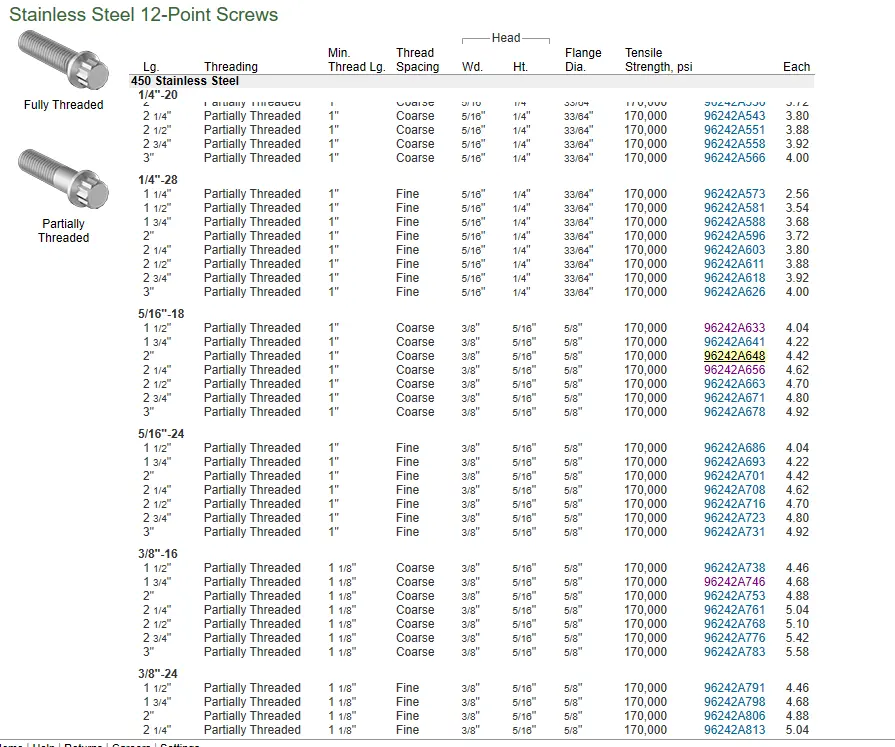895x747 pixels.
Task: Open part number 96242A671
Action: point(734,398)
